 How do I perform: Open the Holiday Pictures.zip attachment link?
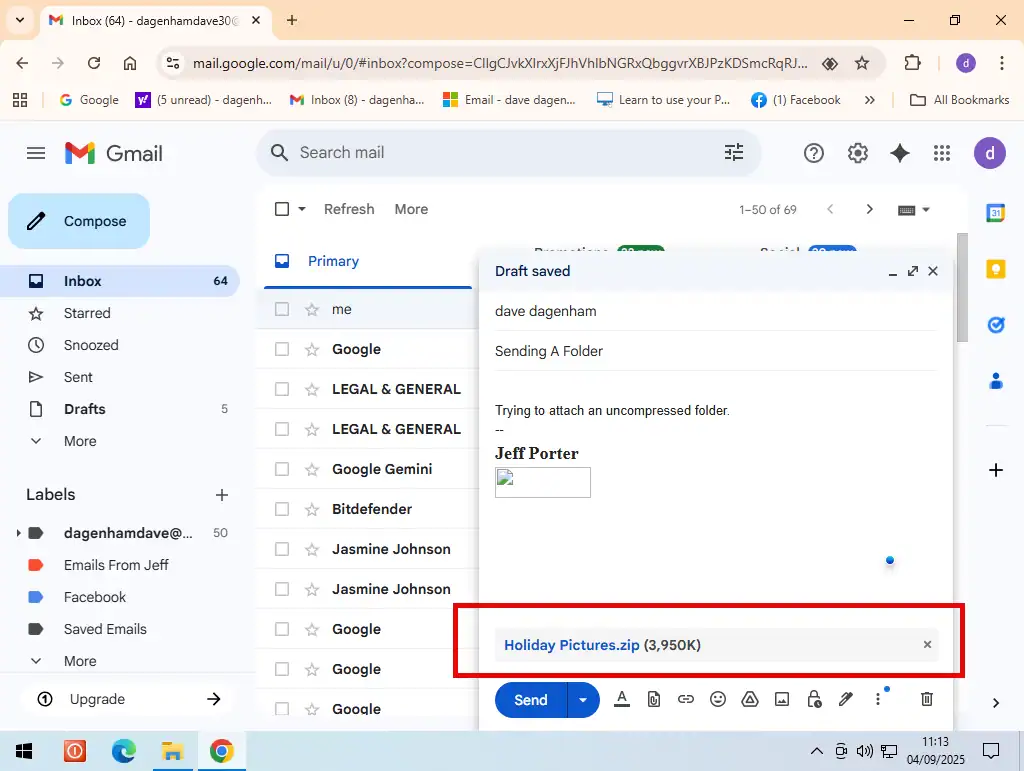point(571,645)
